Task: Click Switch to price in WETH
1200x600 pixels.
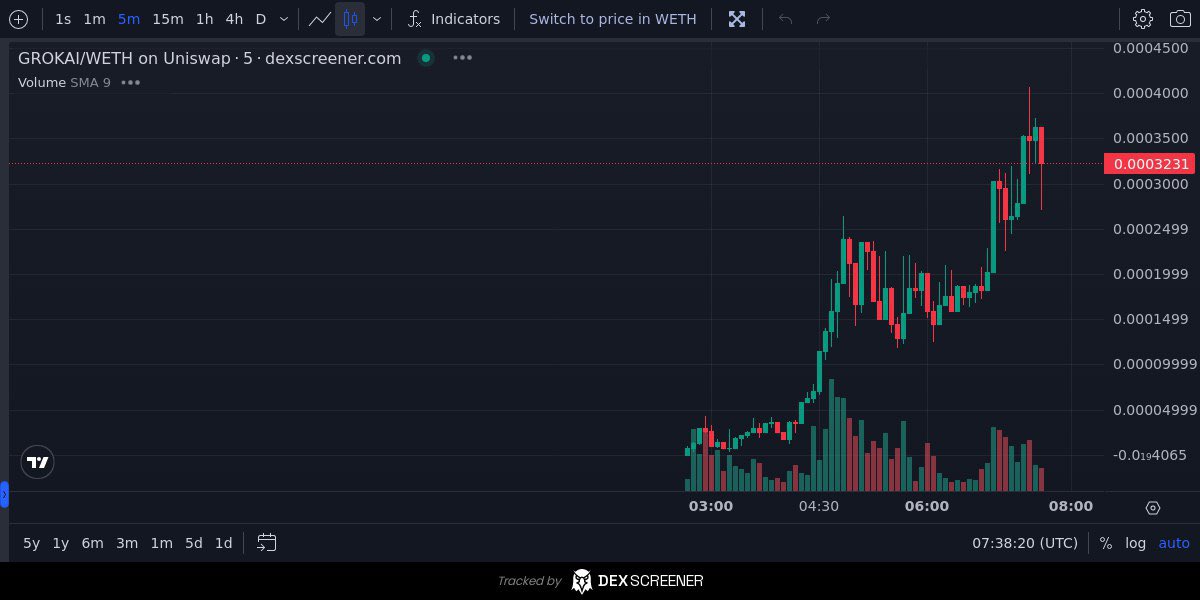Action: point(613,19)
